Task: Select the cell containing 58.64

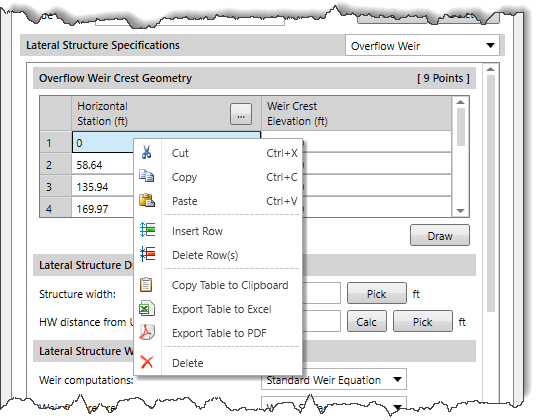Action: [x=103, y=165]
